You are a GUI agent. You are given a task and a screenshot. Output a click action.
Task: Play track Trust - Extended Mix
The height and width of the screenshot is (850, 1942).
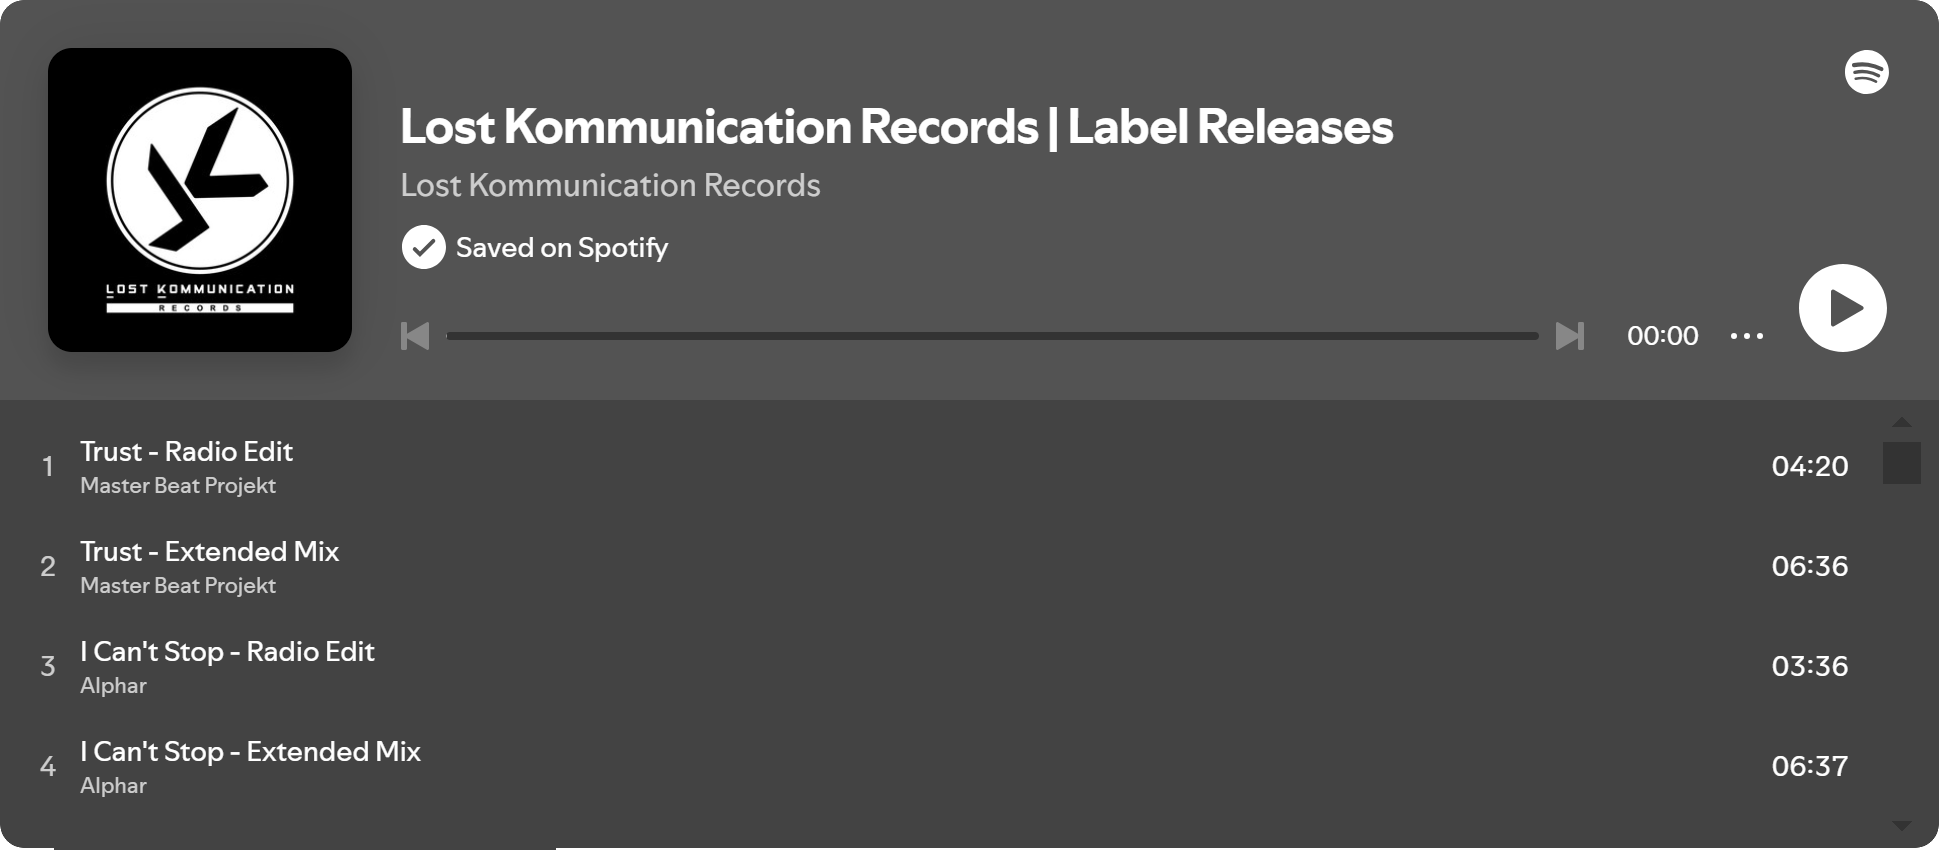[x=210, y=552]
